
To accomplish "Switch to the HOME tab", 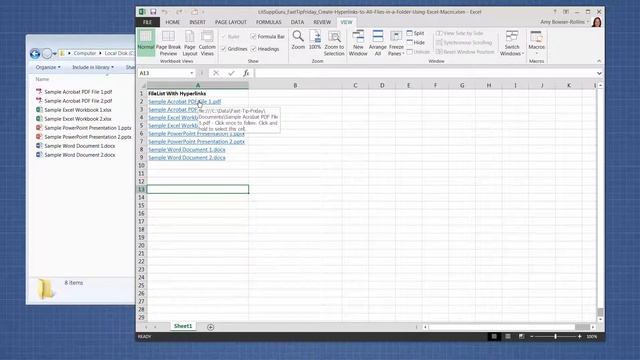I will pos(172,22).
